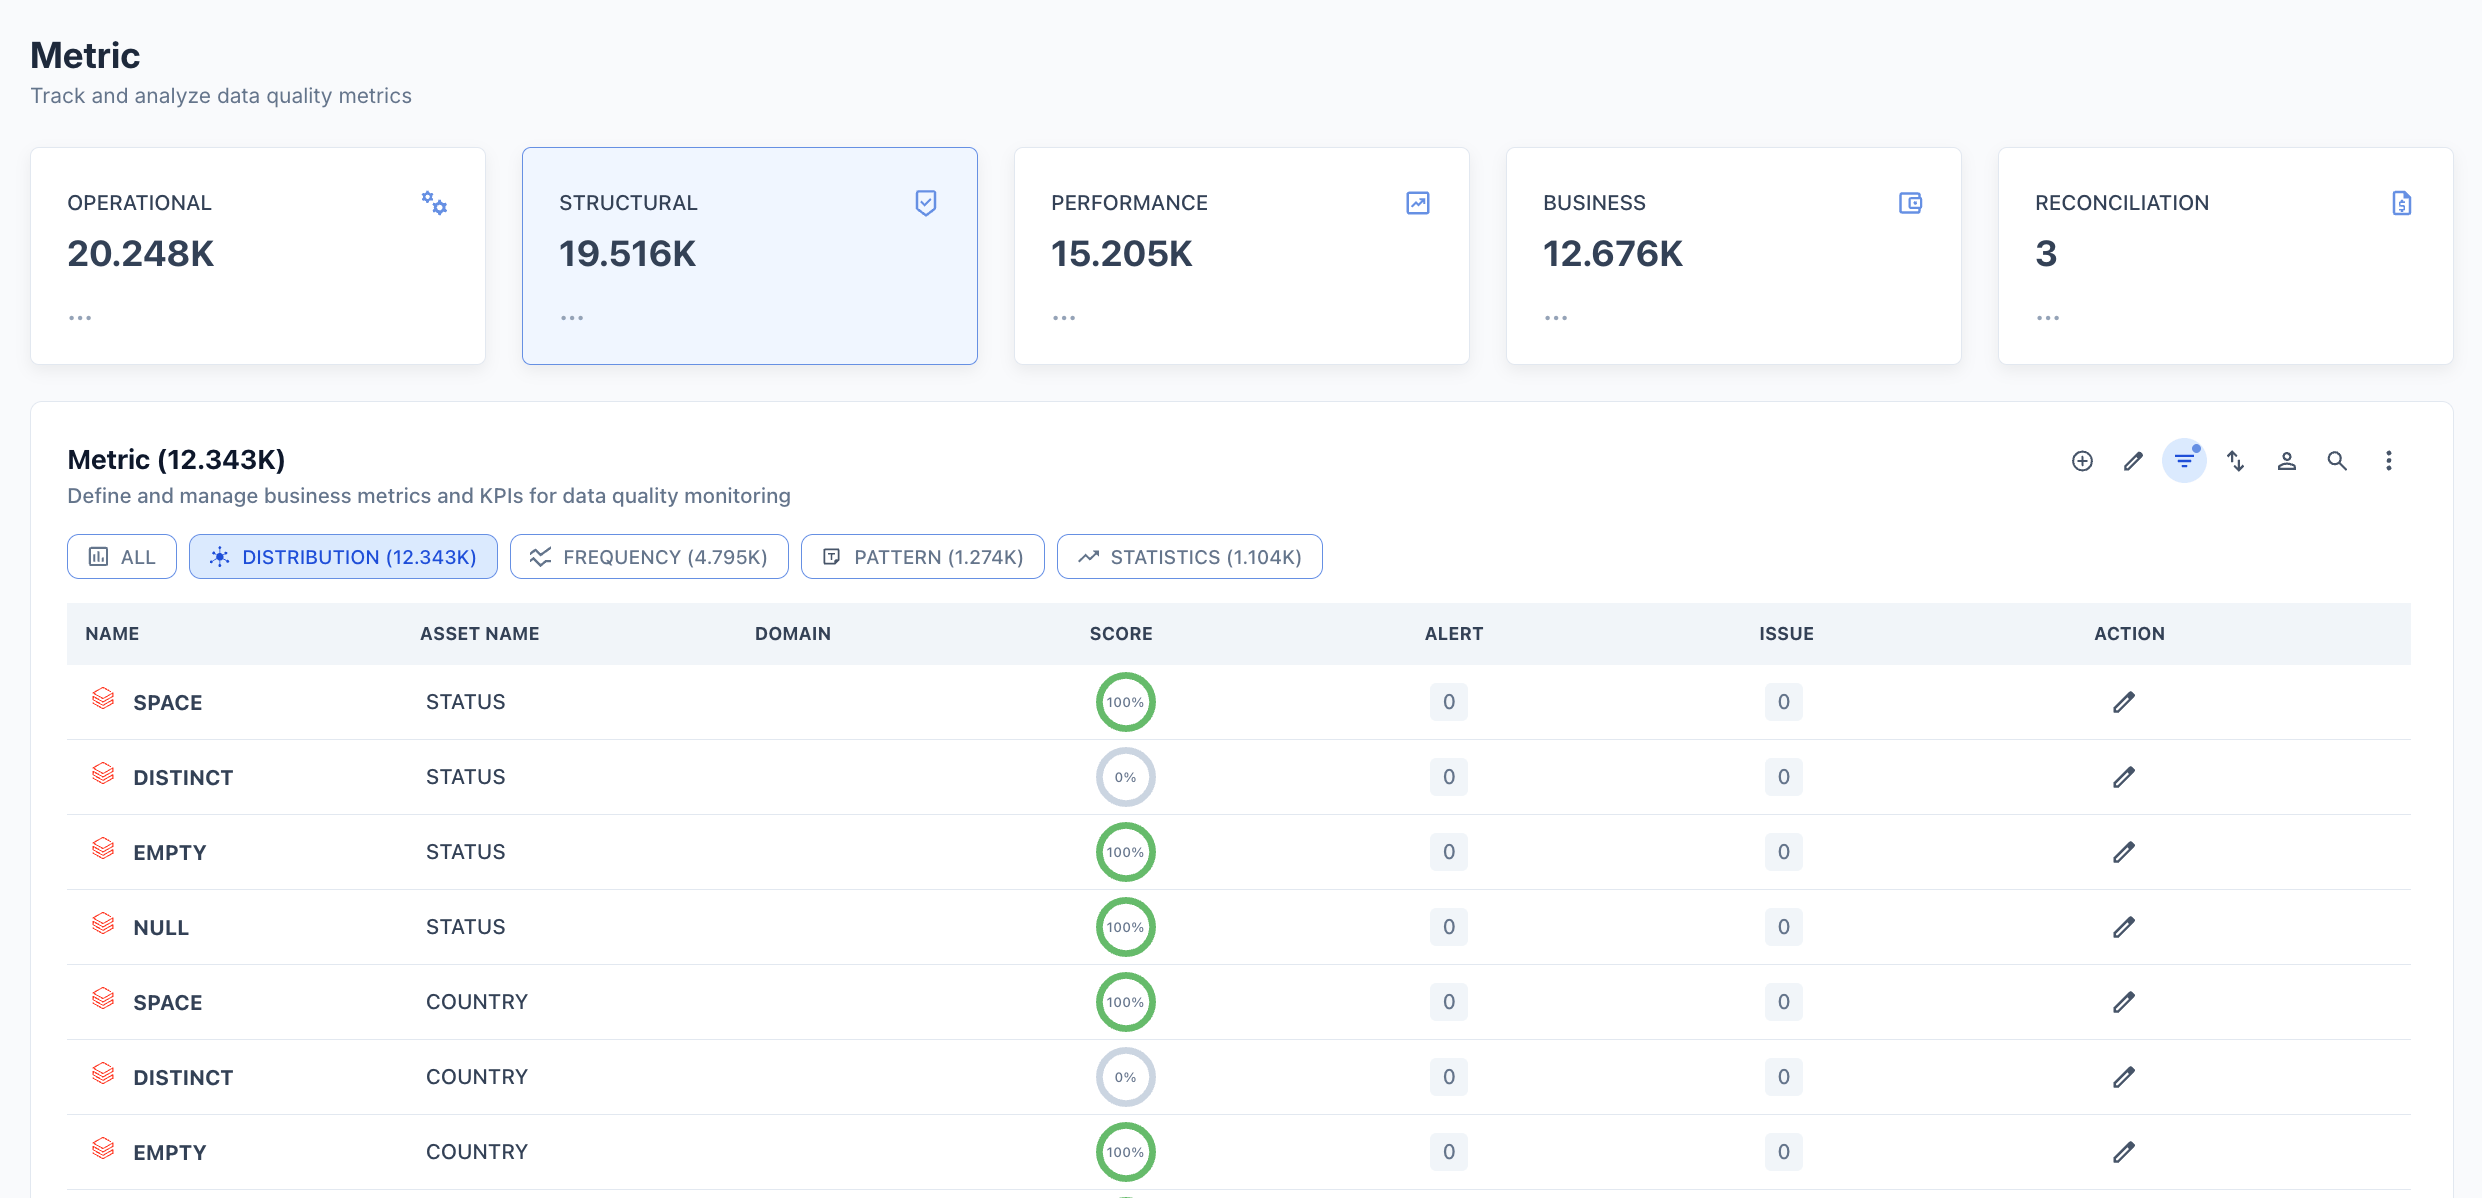Click the document icon on Reconciliation card
Screen dimensions: 2482x1198
[2402, 203]
